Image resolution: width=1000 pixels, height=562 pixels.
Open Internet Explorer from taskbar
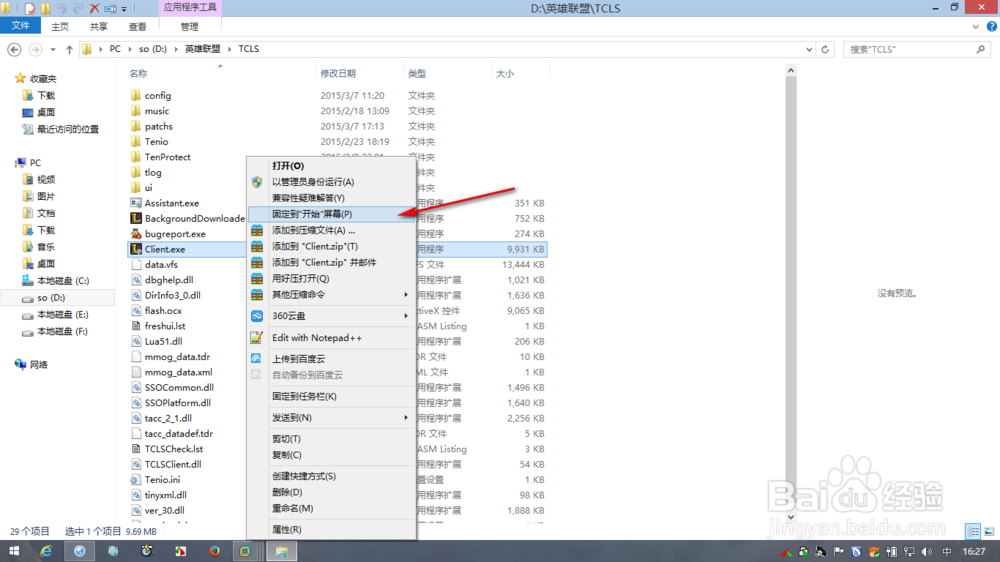[x=46, y=551]
